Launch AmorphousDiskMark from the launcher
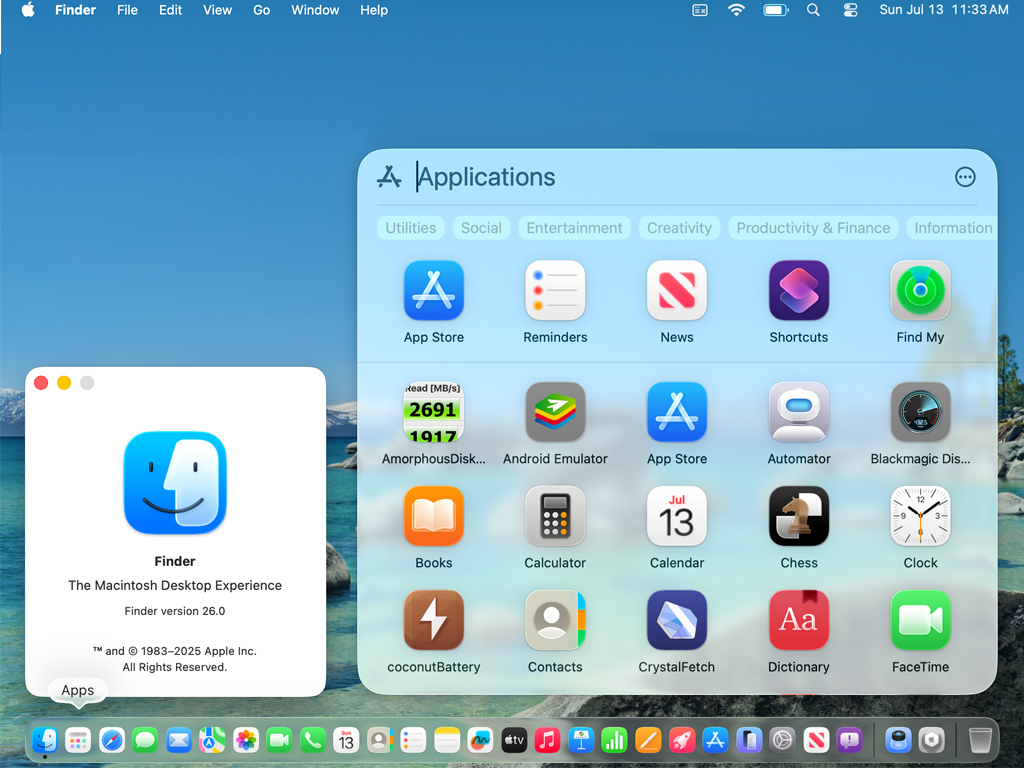 point(434,412)
